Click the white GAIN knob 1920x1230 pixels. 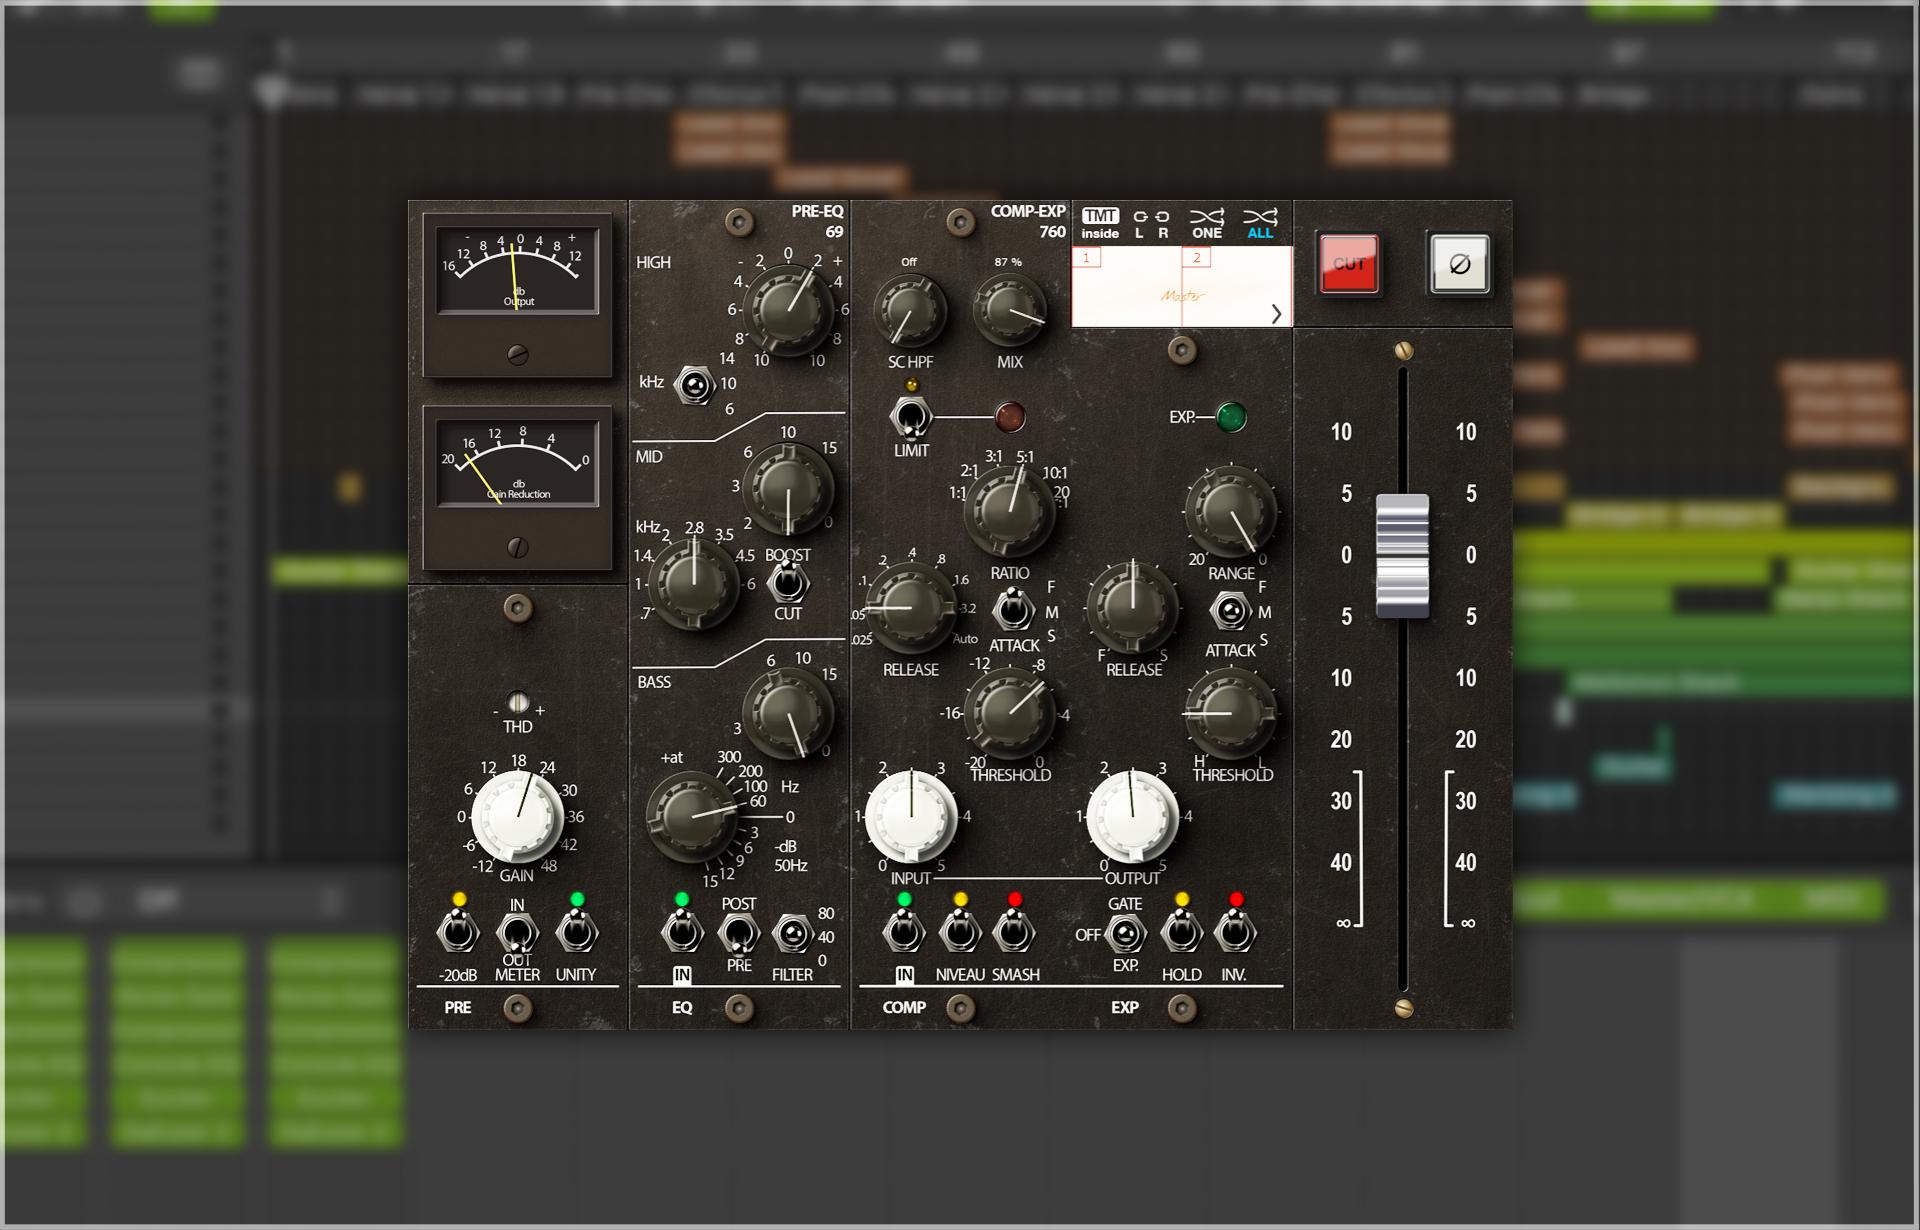coord(517,816)
